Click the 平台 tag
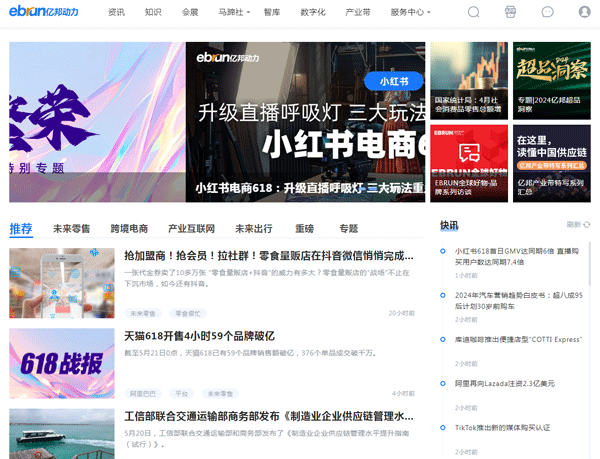This screenshot has width=600, height=459. point(181,393)
